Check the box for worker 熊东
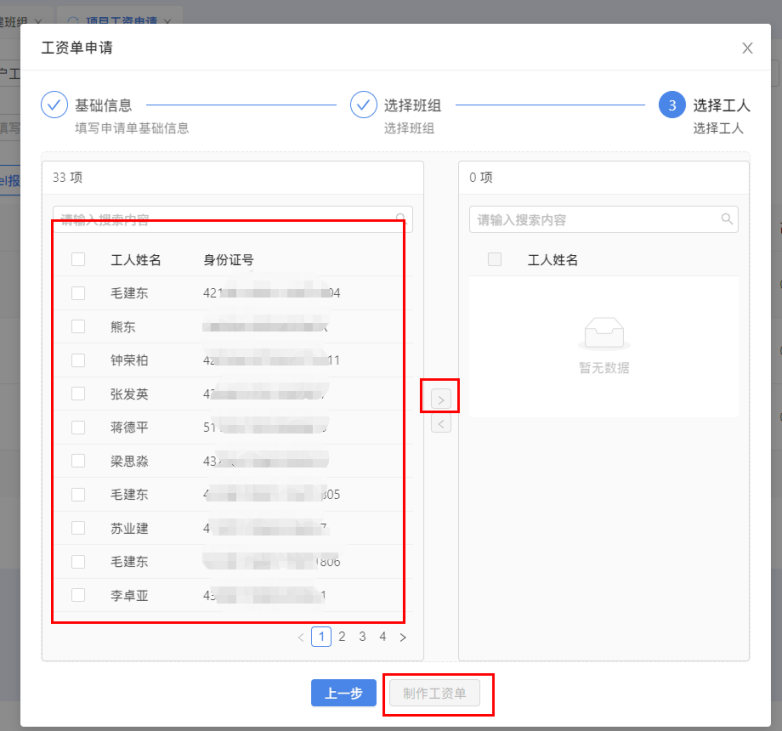Screen dimensions: 782x731 click(x=78, y=327)
